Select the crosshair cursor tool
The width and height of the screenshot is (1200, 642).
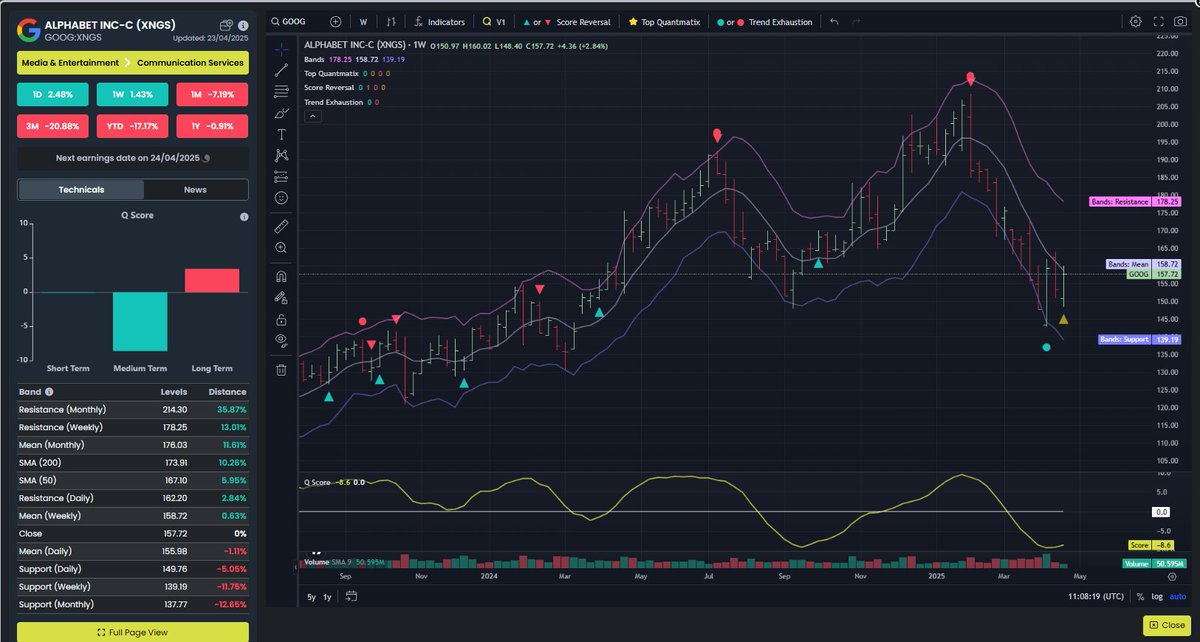(281, 47)
